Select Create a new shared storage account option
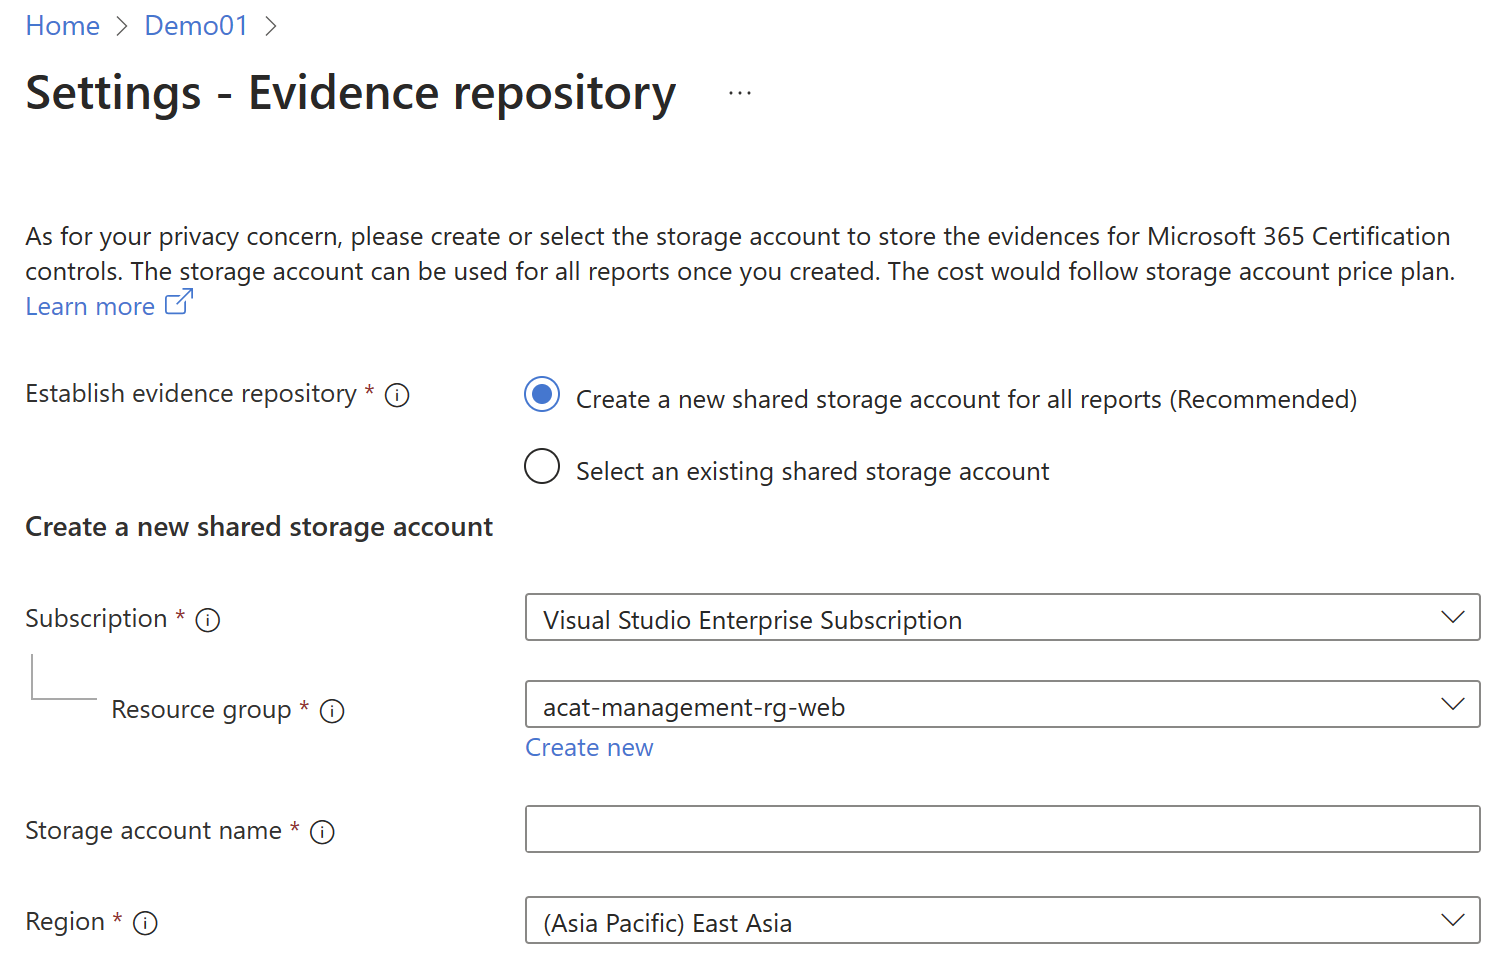 pyautogui.click(x=542, y=395)
